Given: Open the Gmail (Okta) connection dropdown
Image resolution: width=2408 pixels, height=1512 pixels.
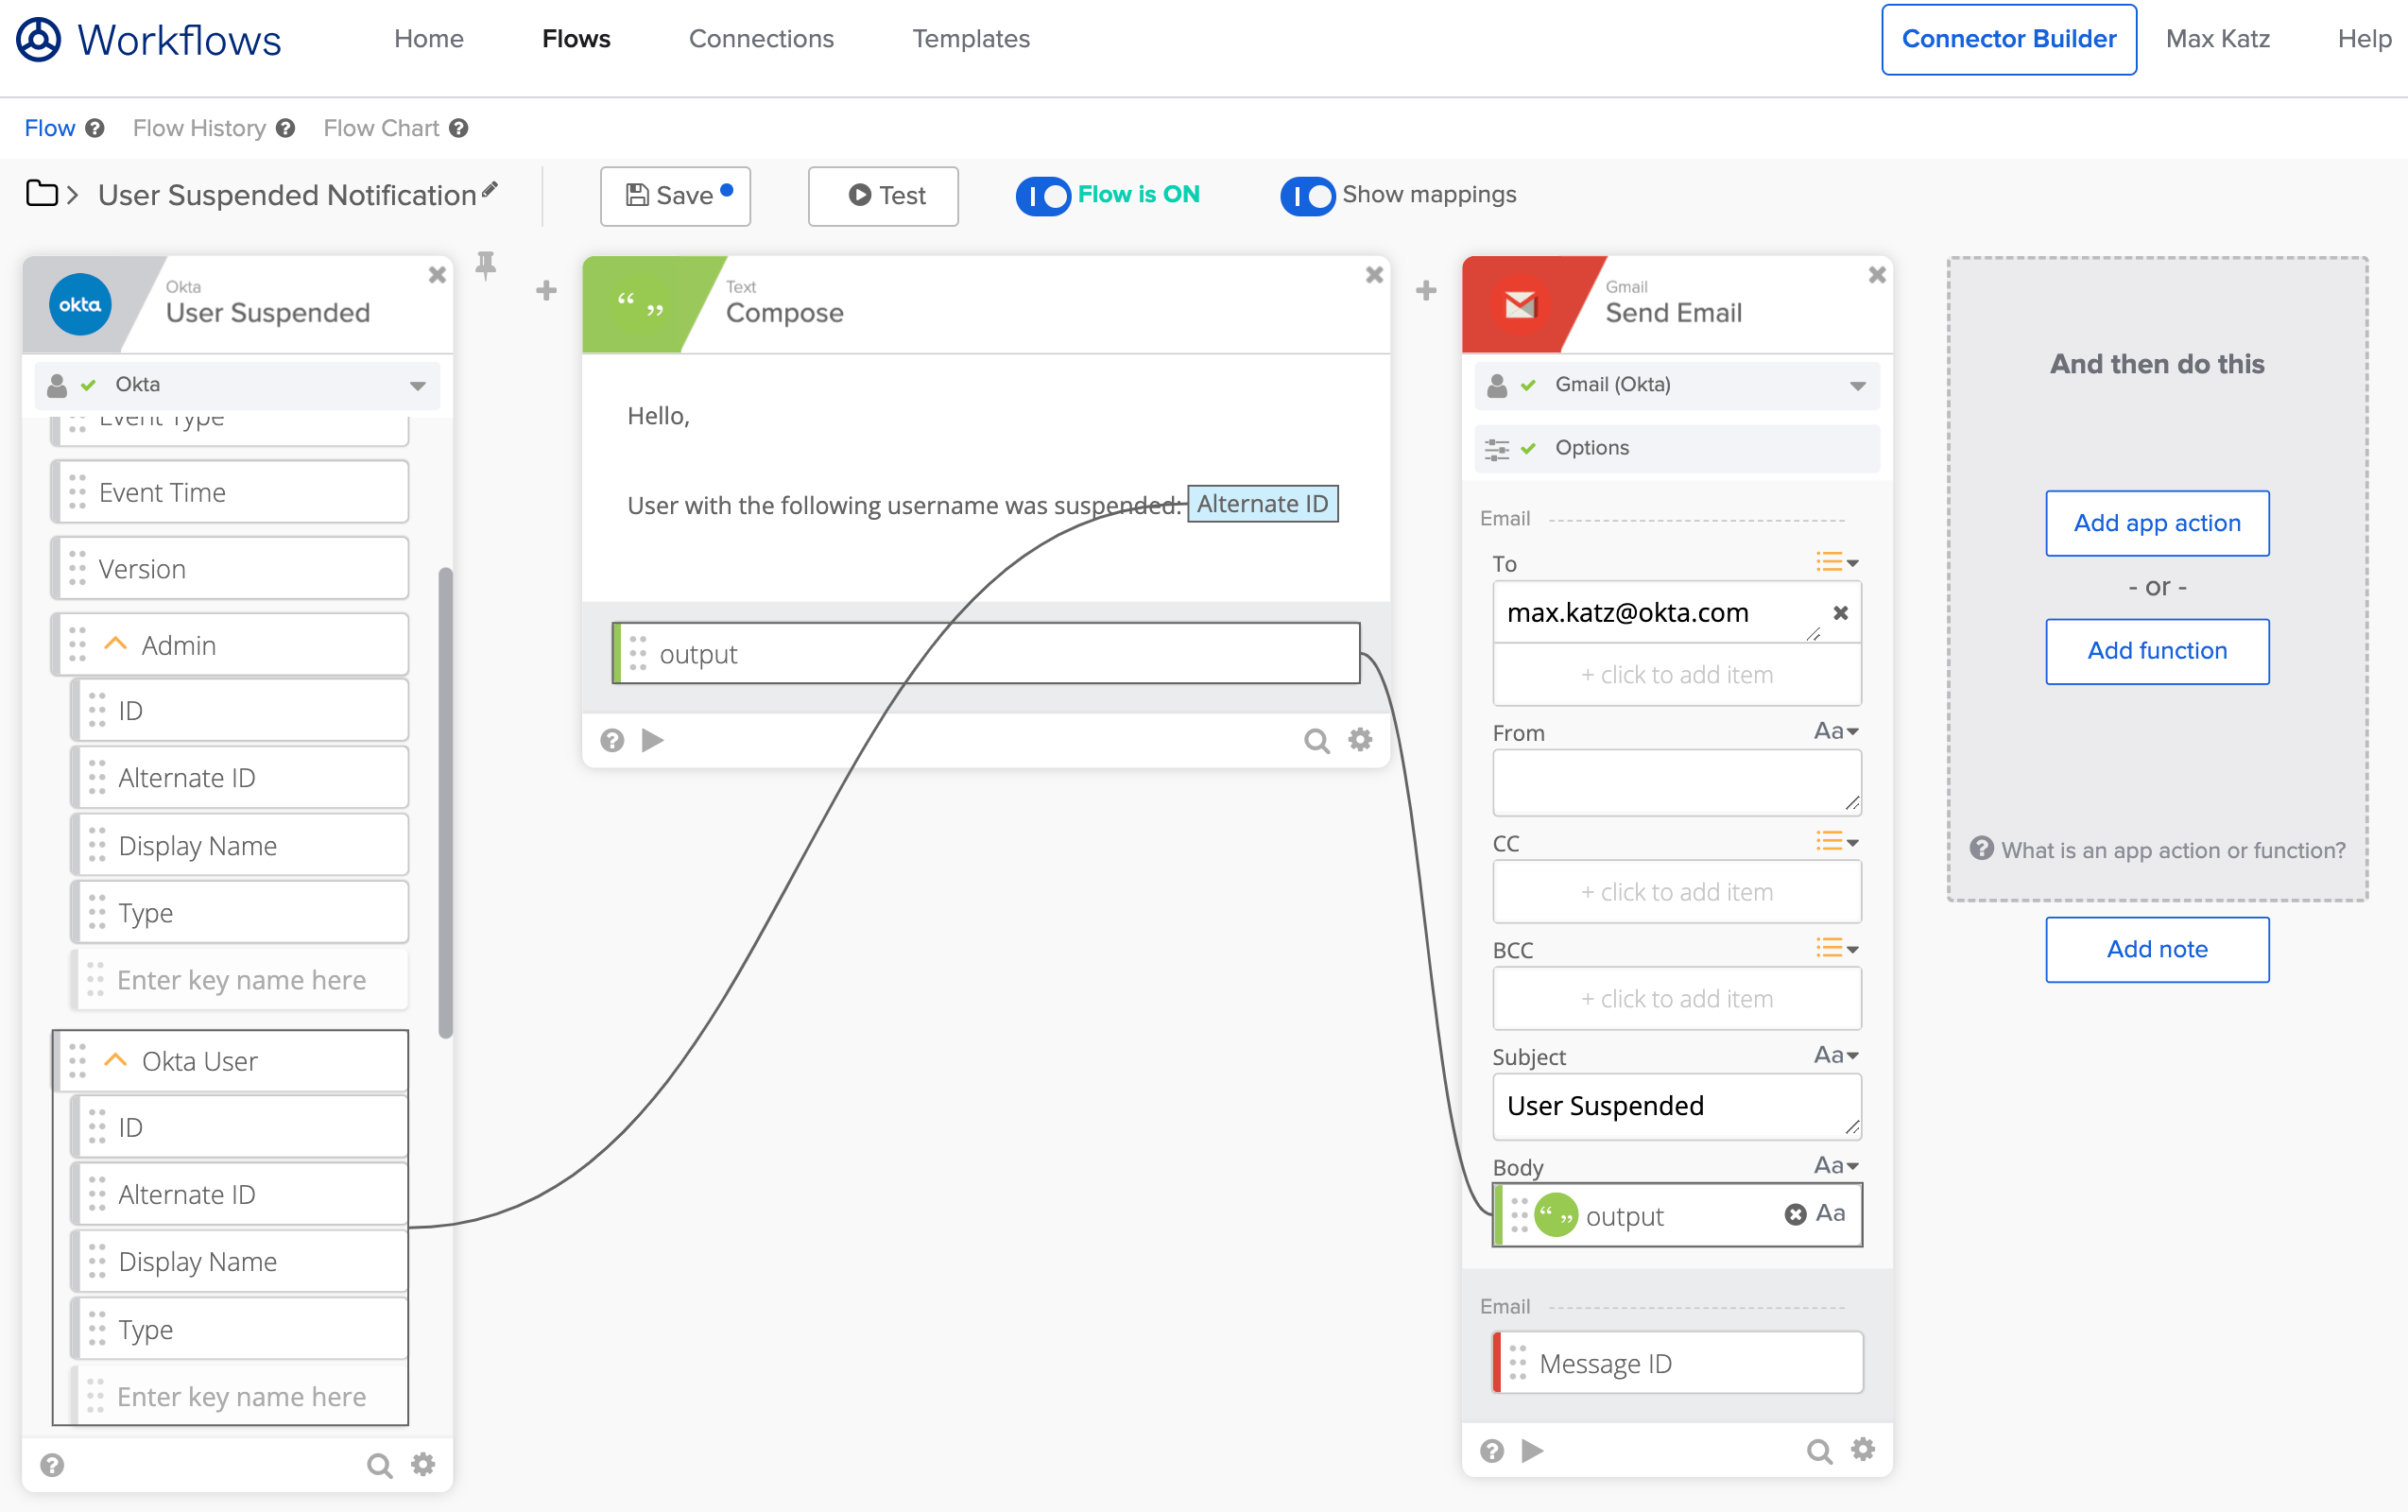Looking at the screenshot, I should pyautogui.click(x=1857, y=386).
